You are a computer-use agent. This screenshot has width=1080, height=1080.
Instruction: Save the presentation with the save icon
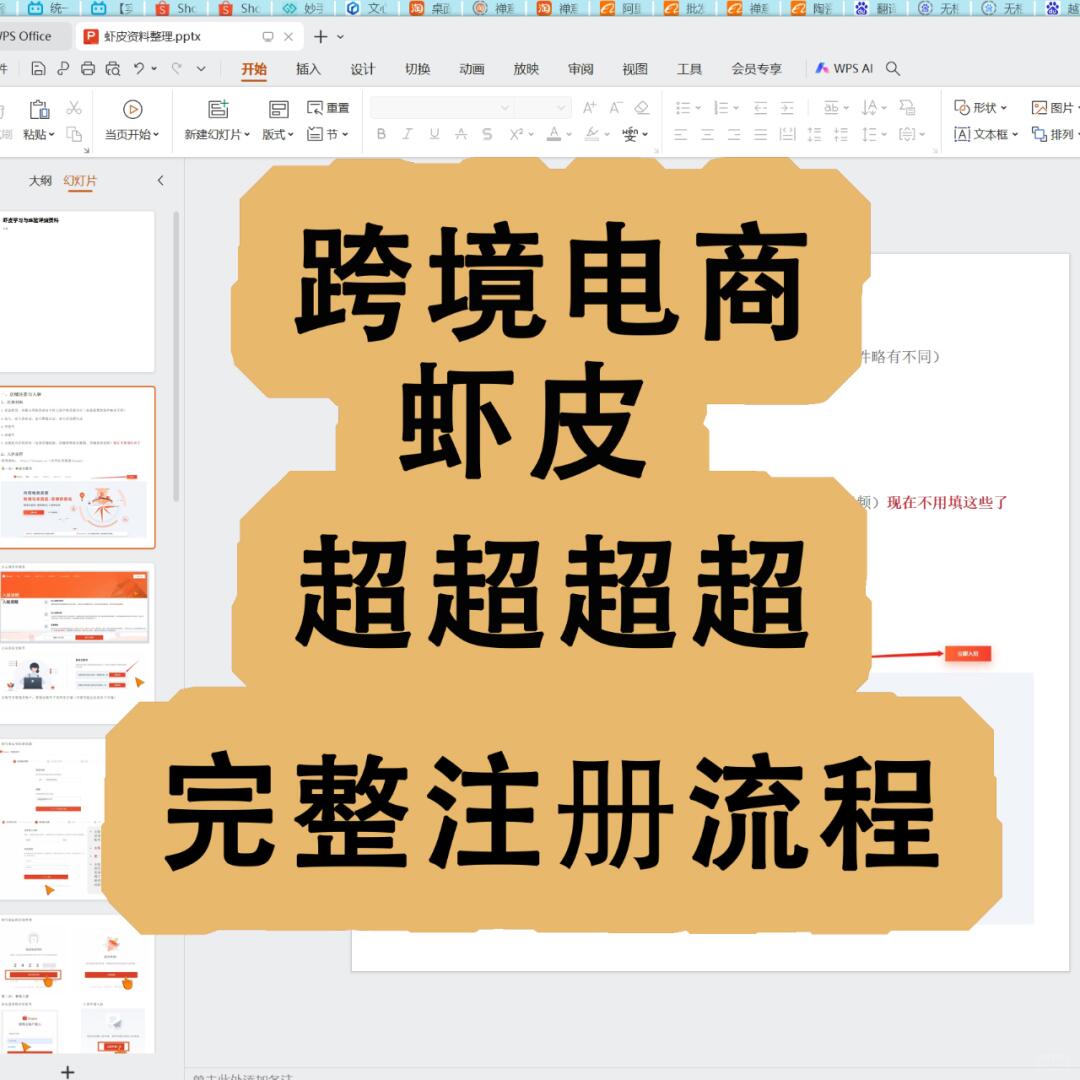(39, 68)
